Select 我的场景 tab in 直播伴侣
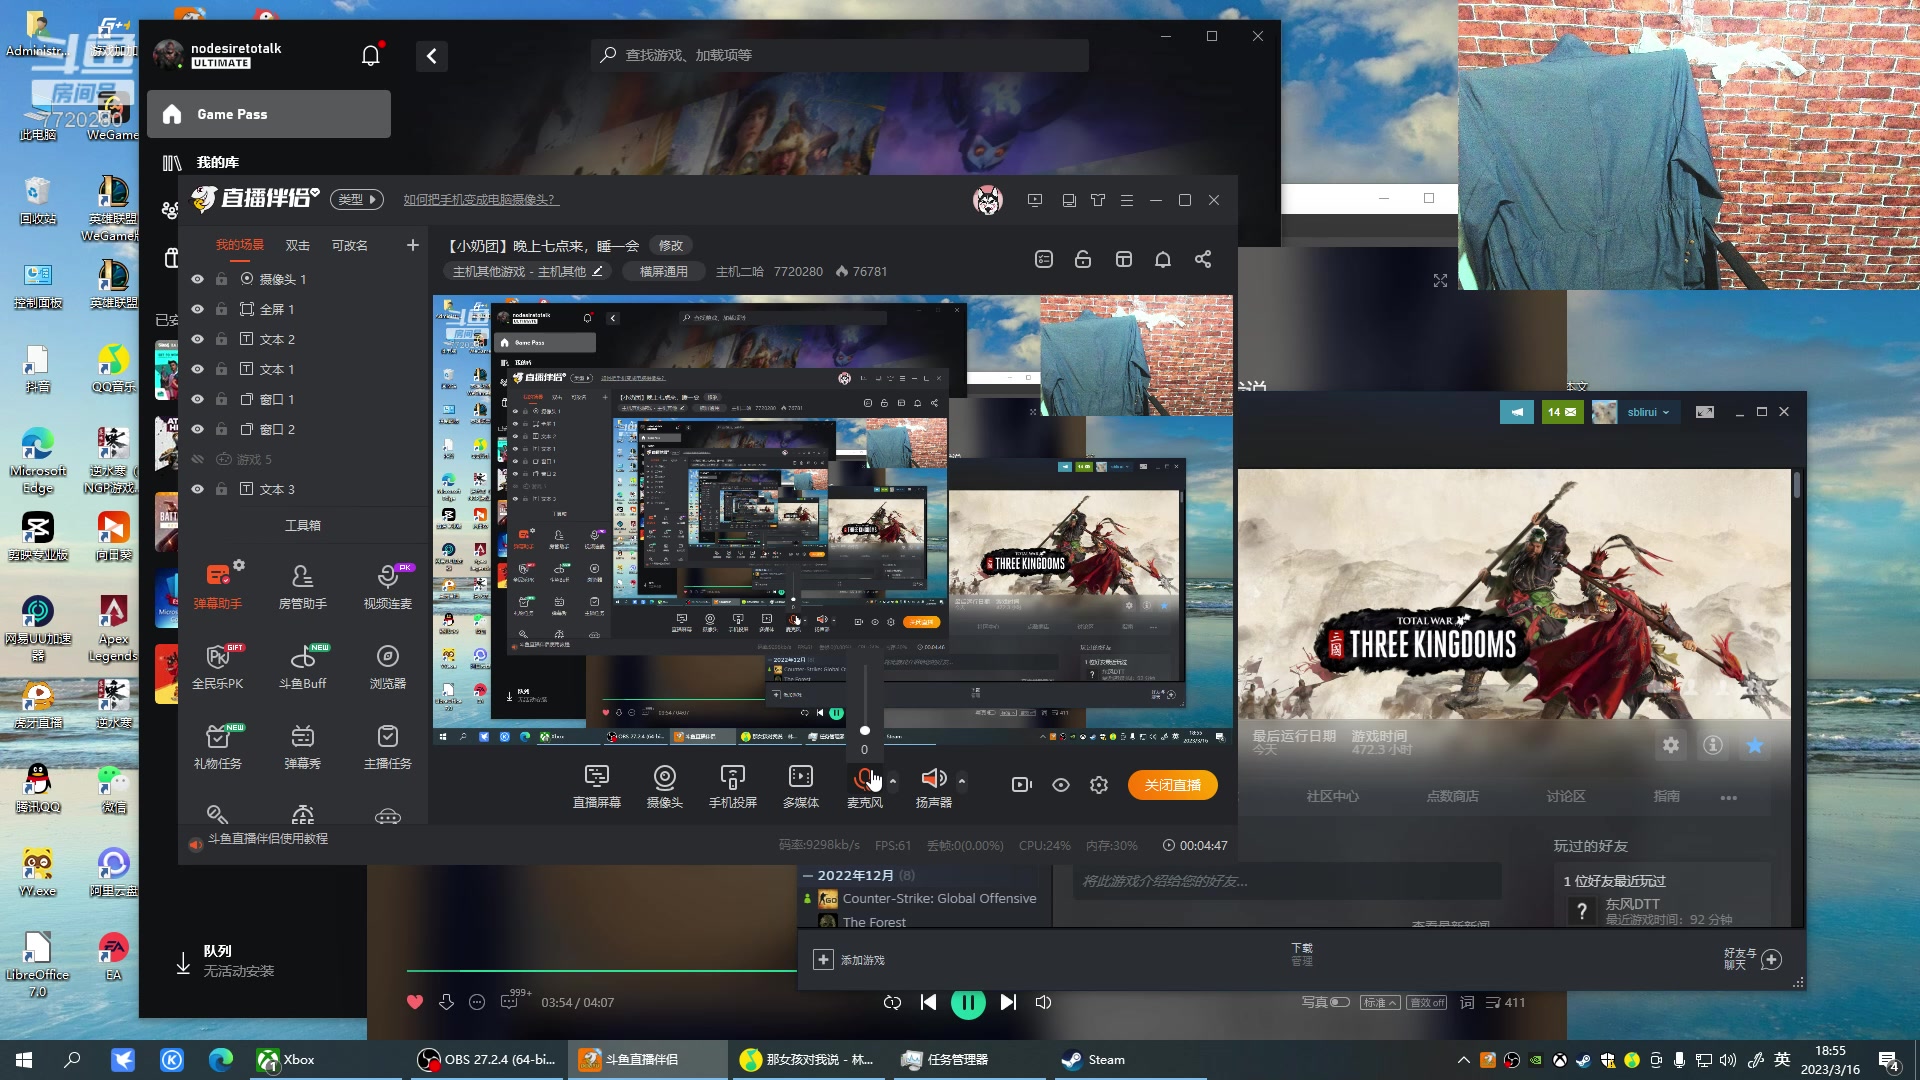 pos(239,244)
